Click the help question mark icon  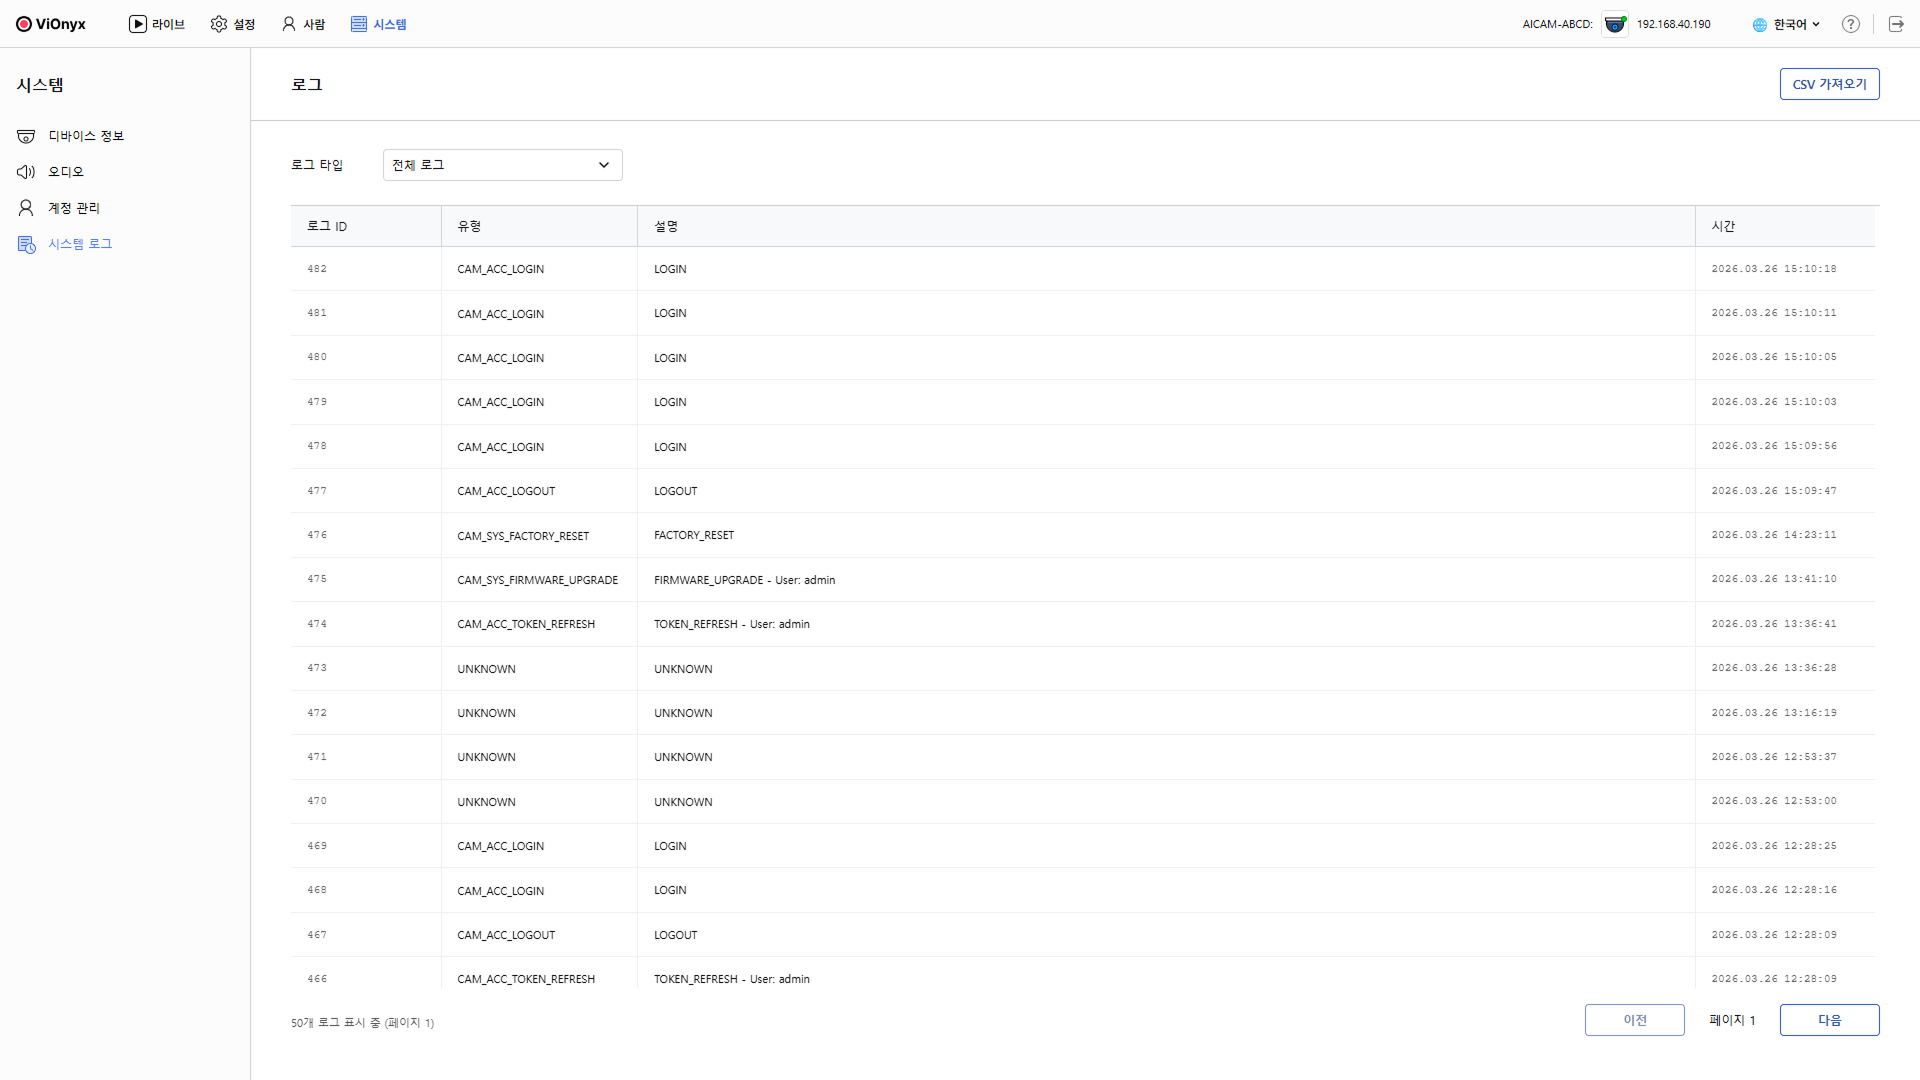pos(1851,24)
